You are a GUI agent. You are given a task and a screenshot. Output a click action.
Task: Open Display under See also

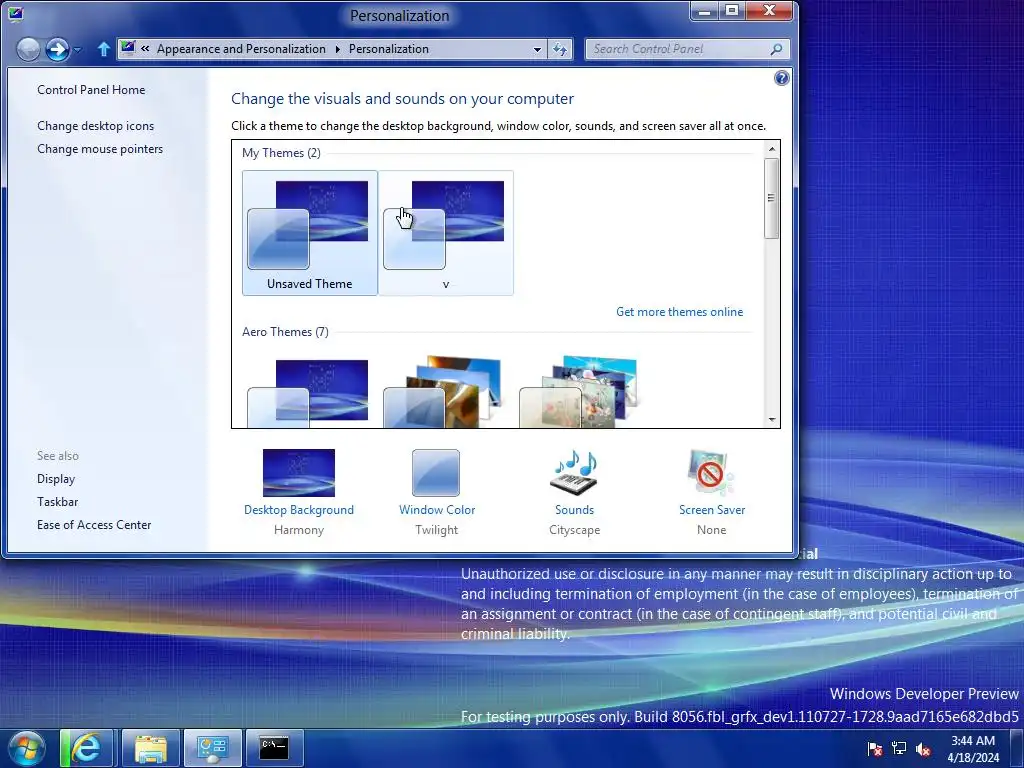(x=56, y=479)
